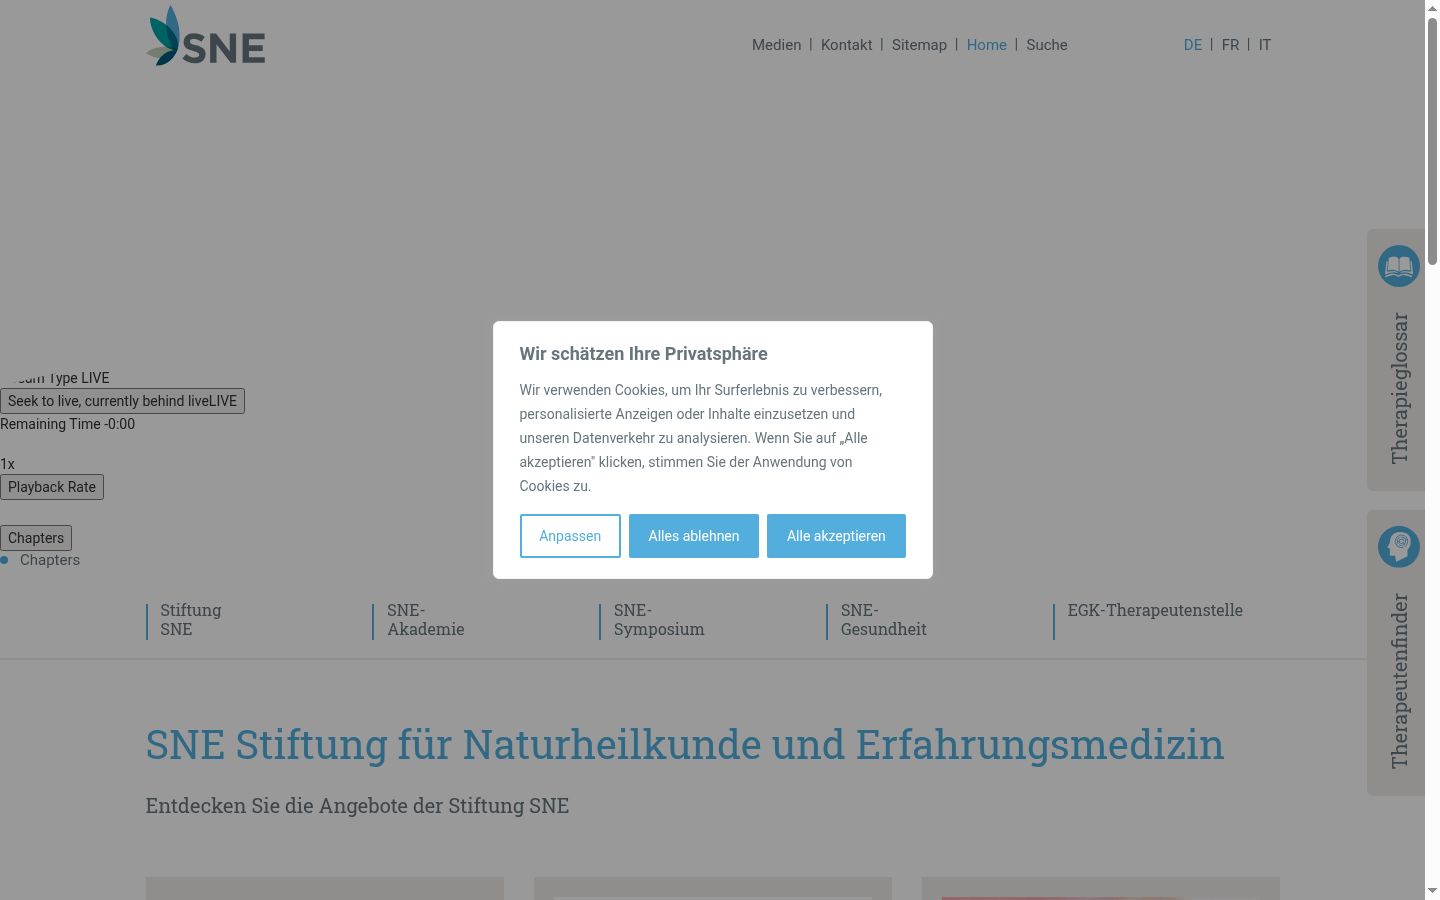Click Alle akzeptieren button
The height and width of the screenshot is (900, 1440).
coord(836,536)
